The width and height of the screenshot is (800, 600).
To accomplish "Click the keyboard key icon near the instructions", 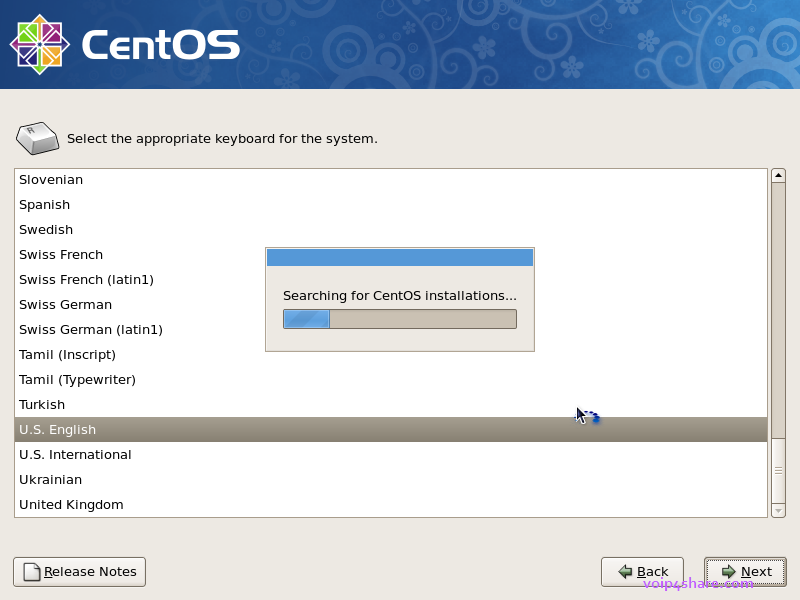I will click(37, 138).
